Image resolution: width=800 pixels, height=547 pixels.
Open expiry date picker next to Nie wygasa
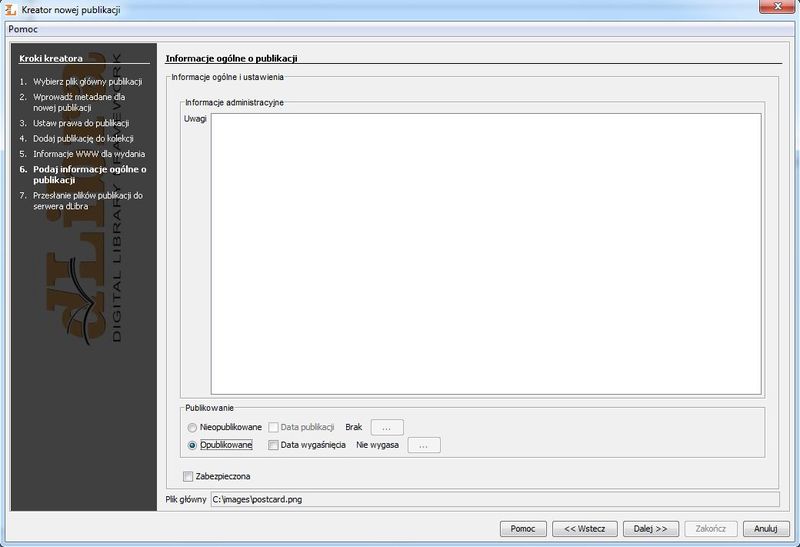click(423, 445)
